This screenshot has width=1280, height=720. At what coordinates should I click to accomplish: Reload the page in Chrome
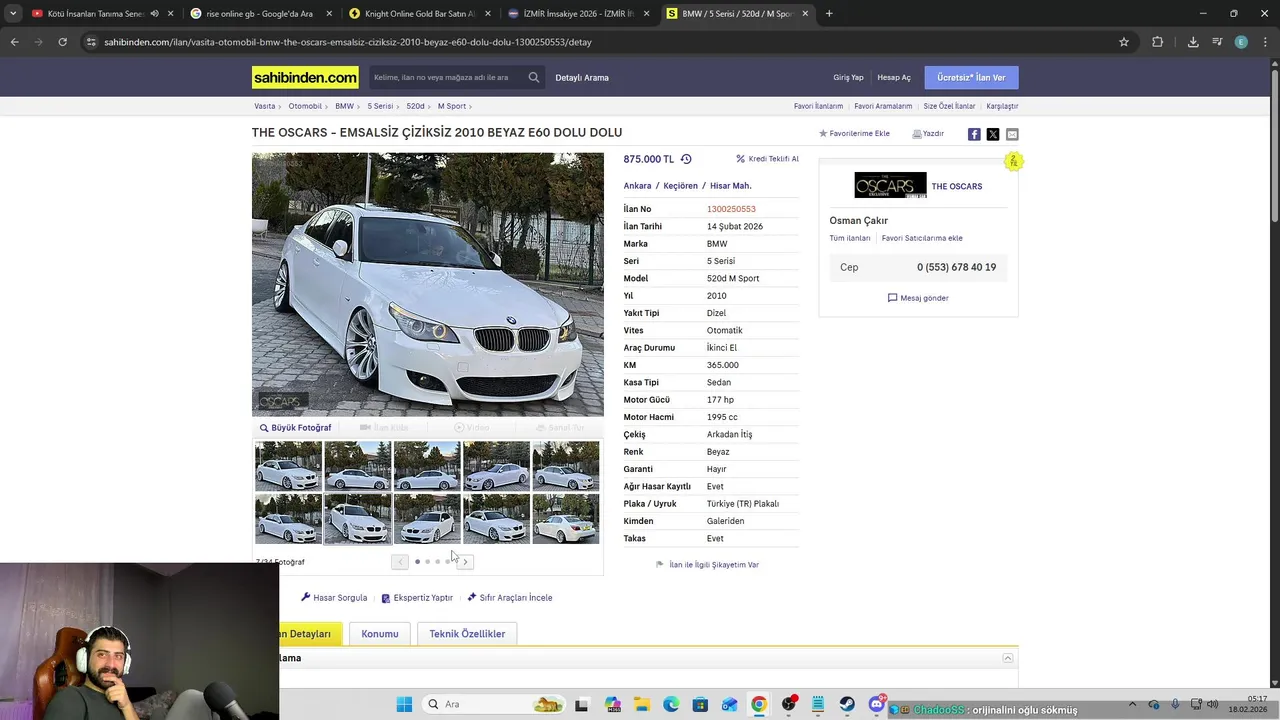(62, 42)
